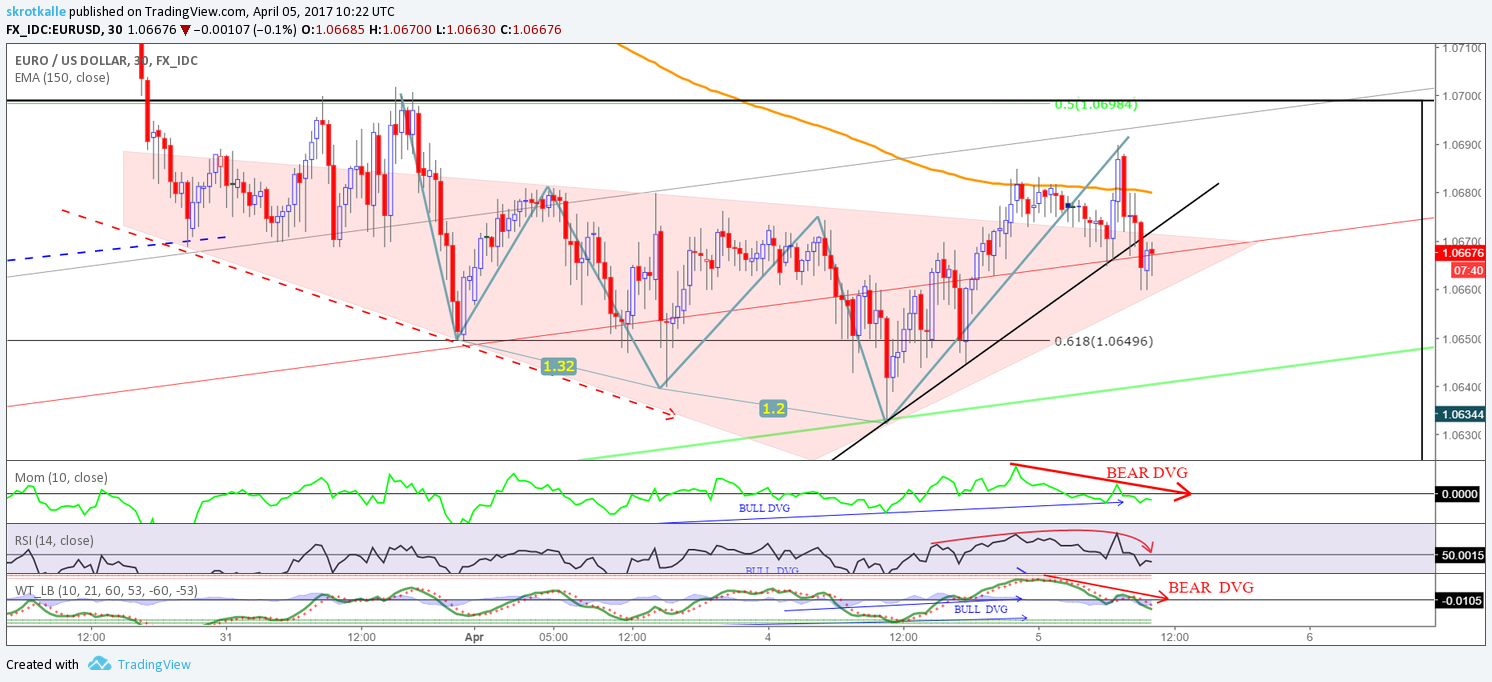Click the 1.32 ratio label on chart
The image size is (1492, 682).
[558, 367]
